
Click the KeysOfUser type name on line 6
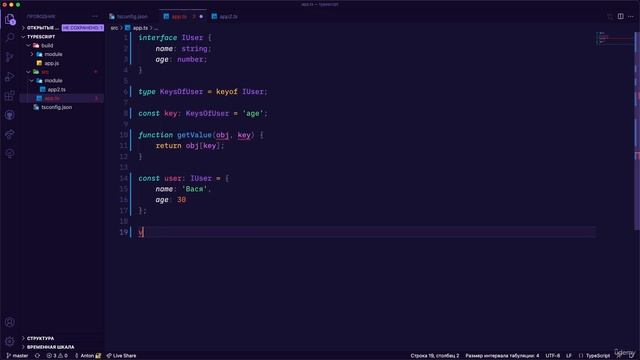click(x=181, y=91)
